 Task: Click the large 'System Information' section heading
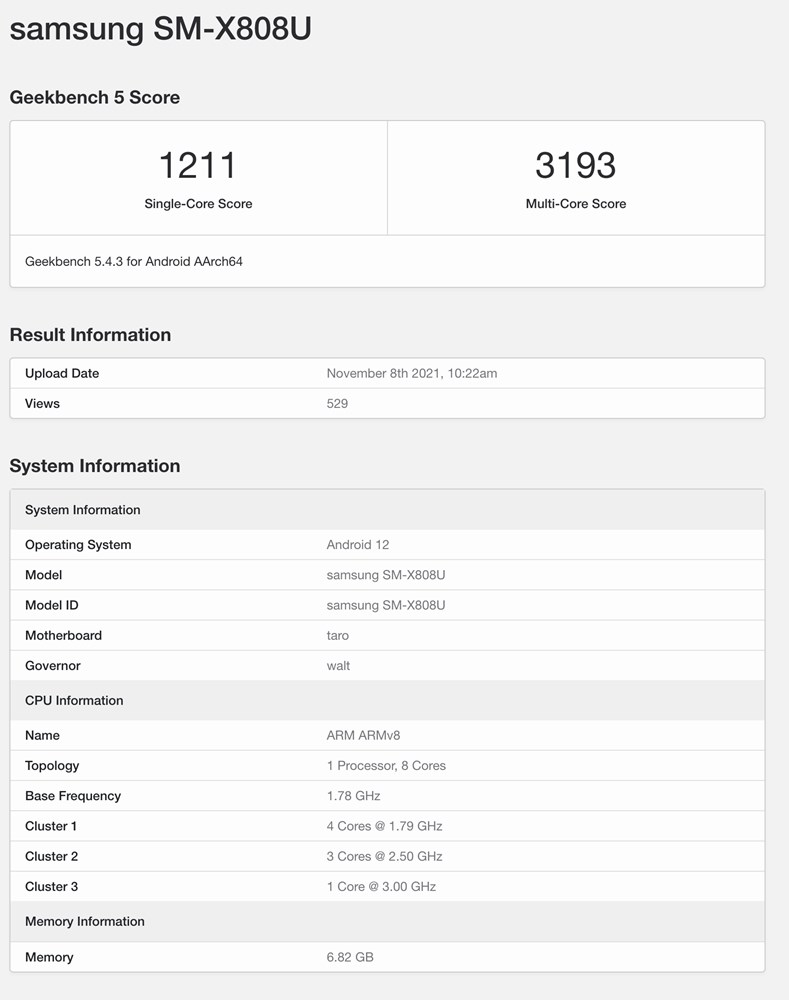click(94, 466)
